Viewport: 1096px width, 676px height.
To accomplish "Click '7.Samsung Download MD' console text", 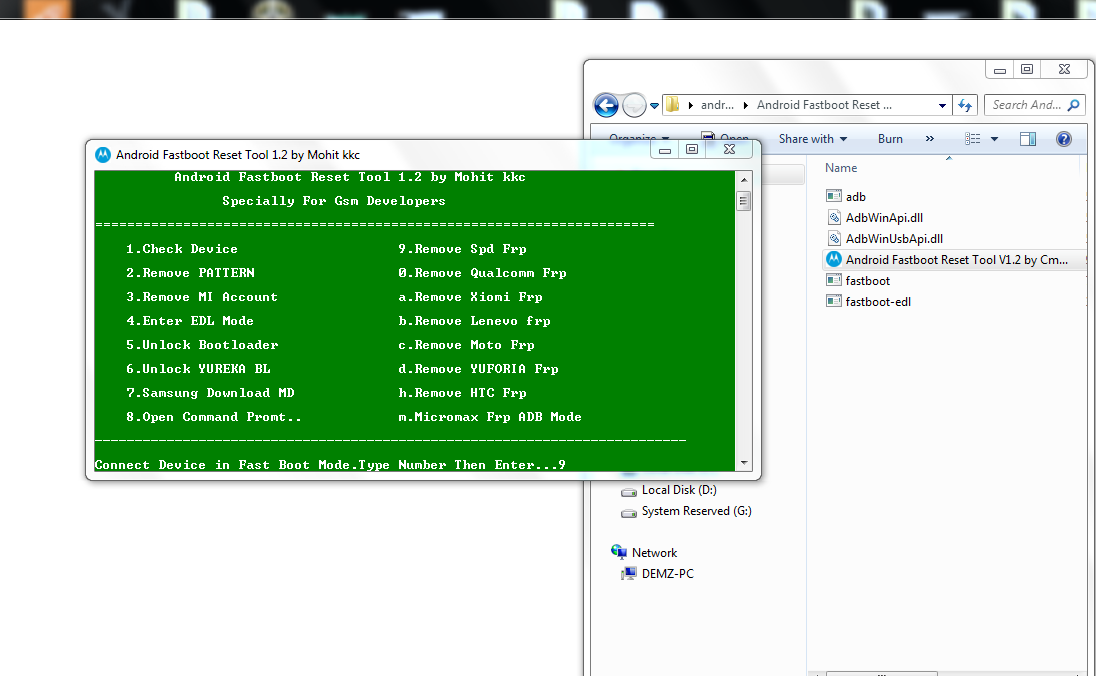I will 210,393.
